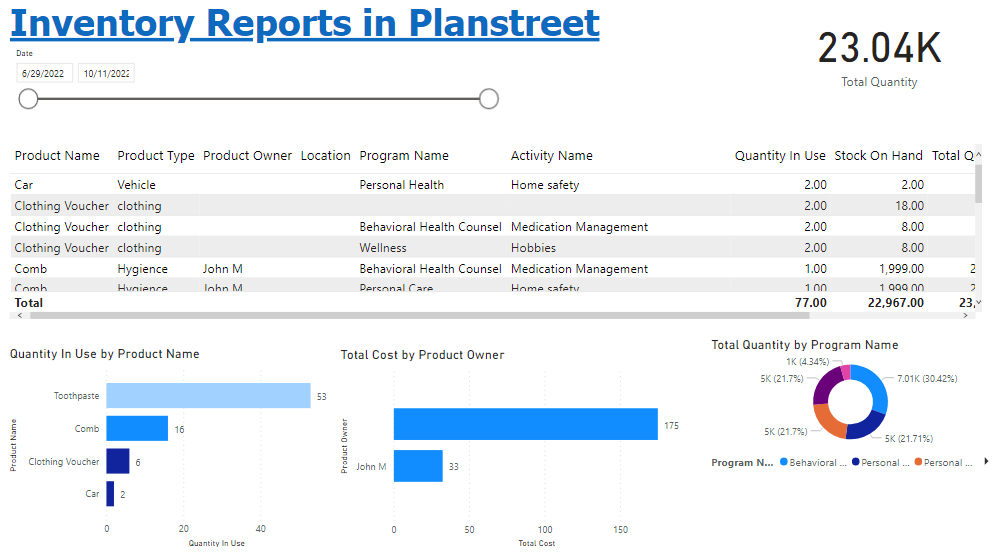Sort by the Activity Name column header
Screen dimensions: 995x556
(551, 156)
